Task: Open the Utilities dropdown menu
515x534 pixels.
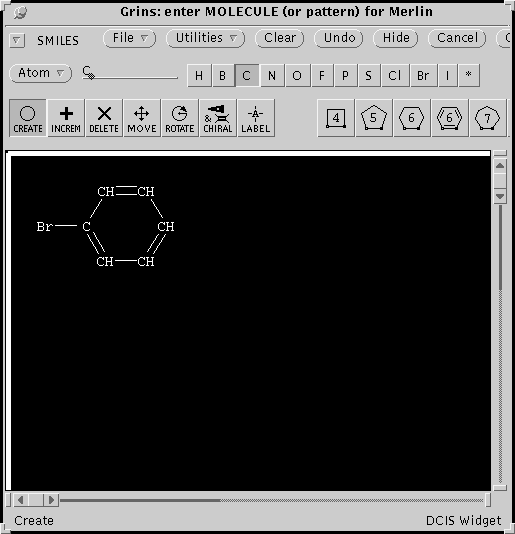Action: click(x=205, y=38)
